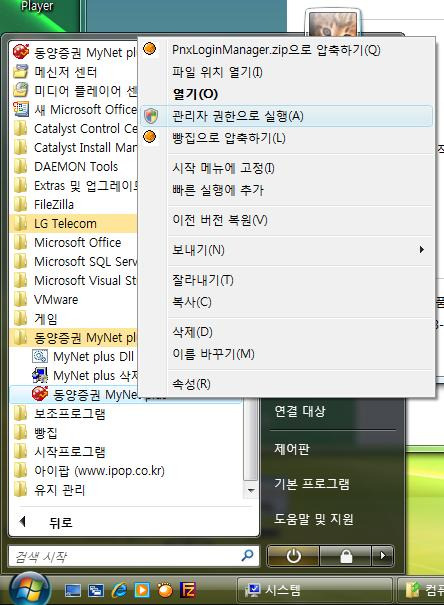Expand Microsoft Visual Studio folder

[73, 281]
